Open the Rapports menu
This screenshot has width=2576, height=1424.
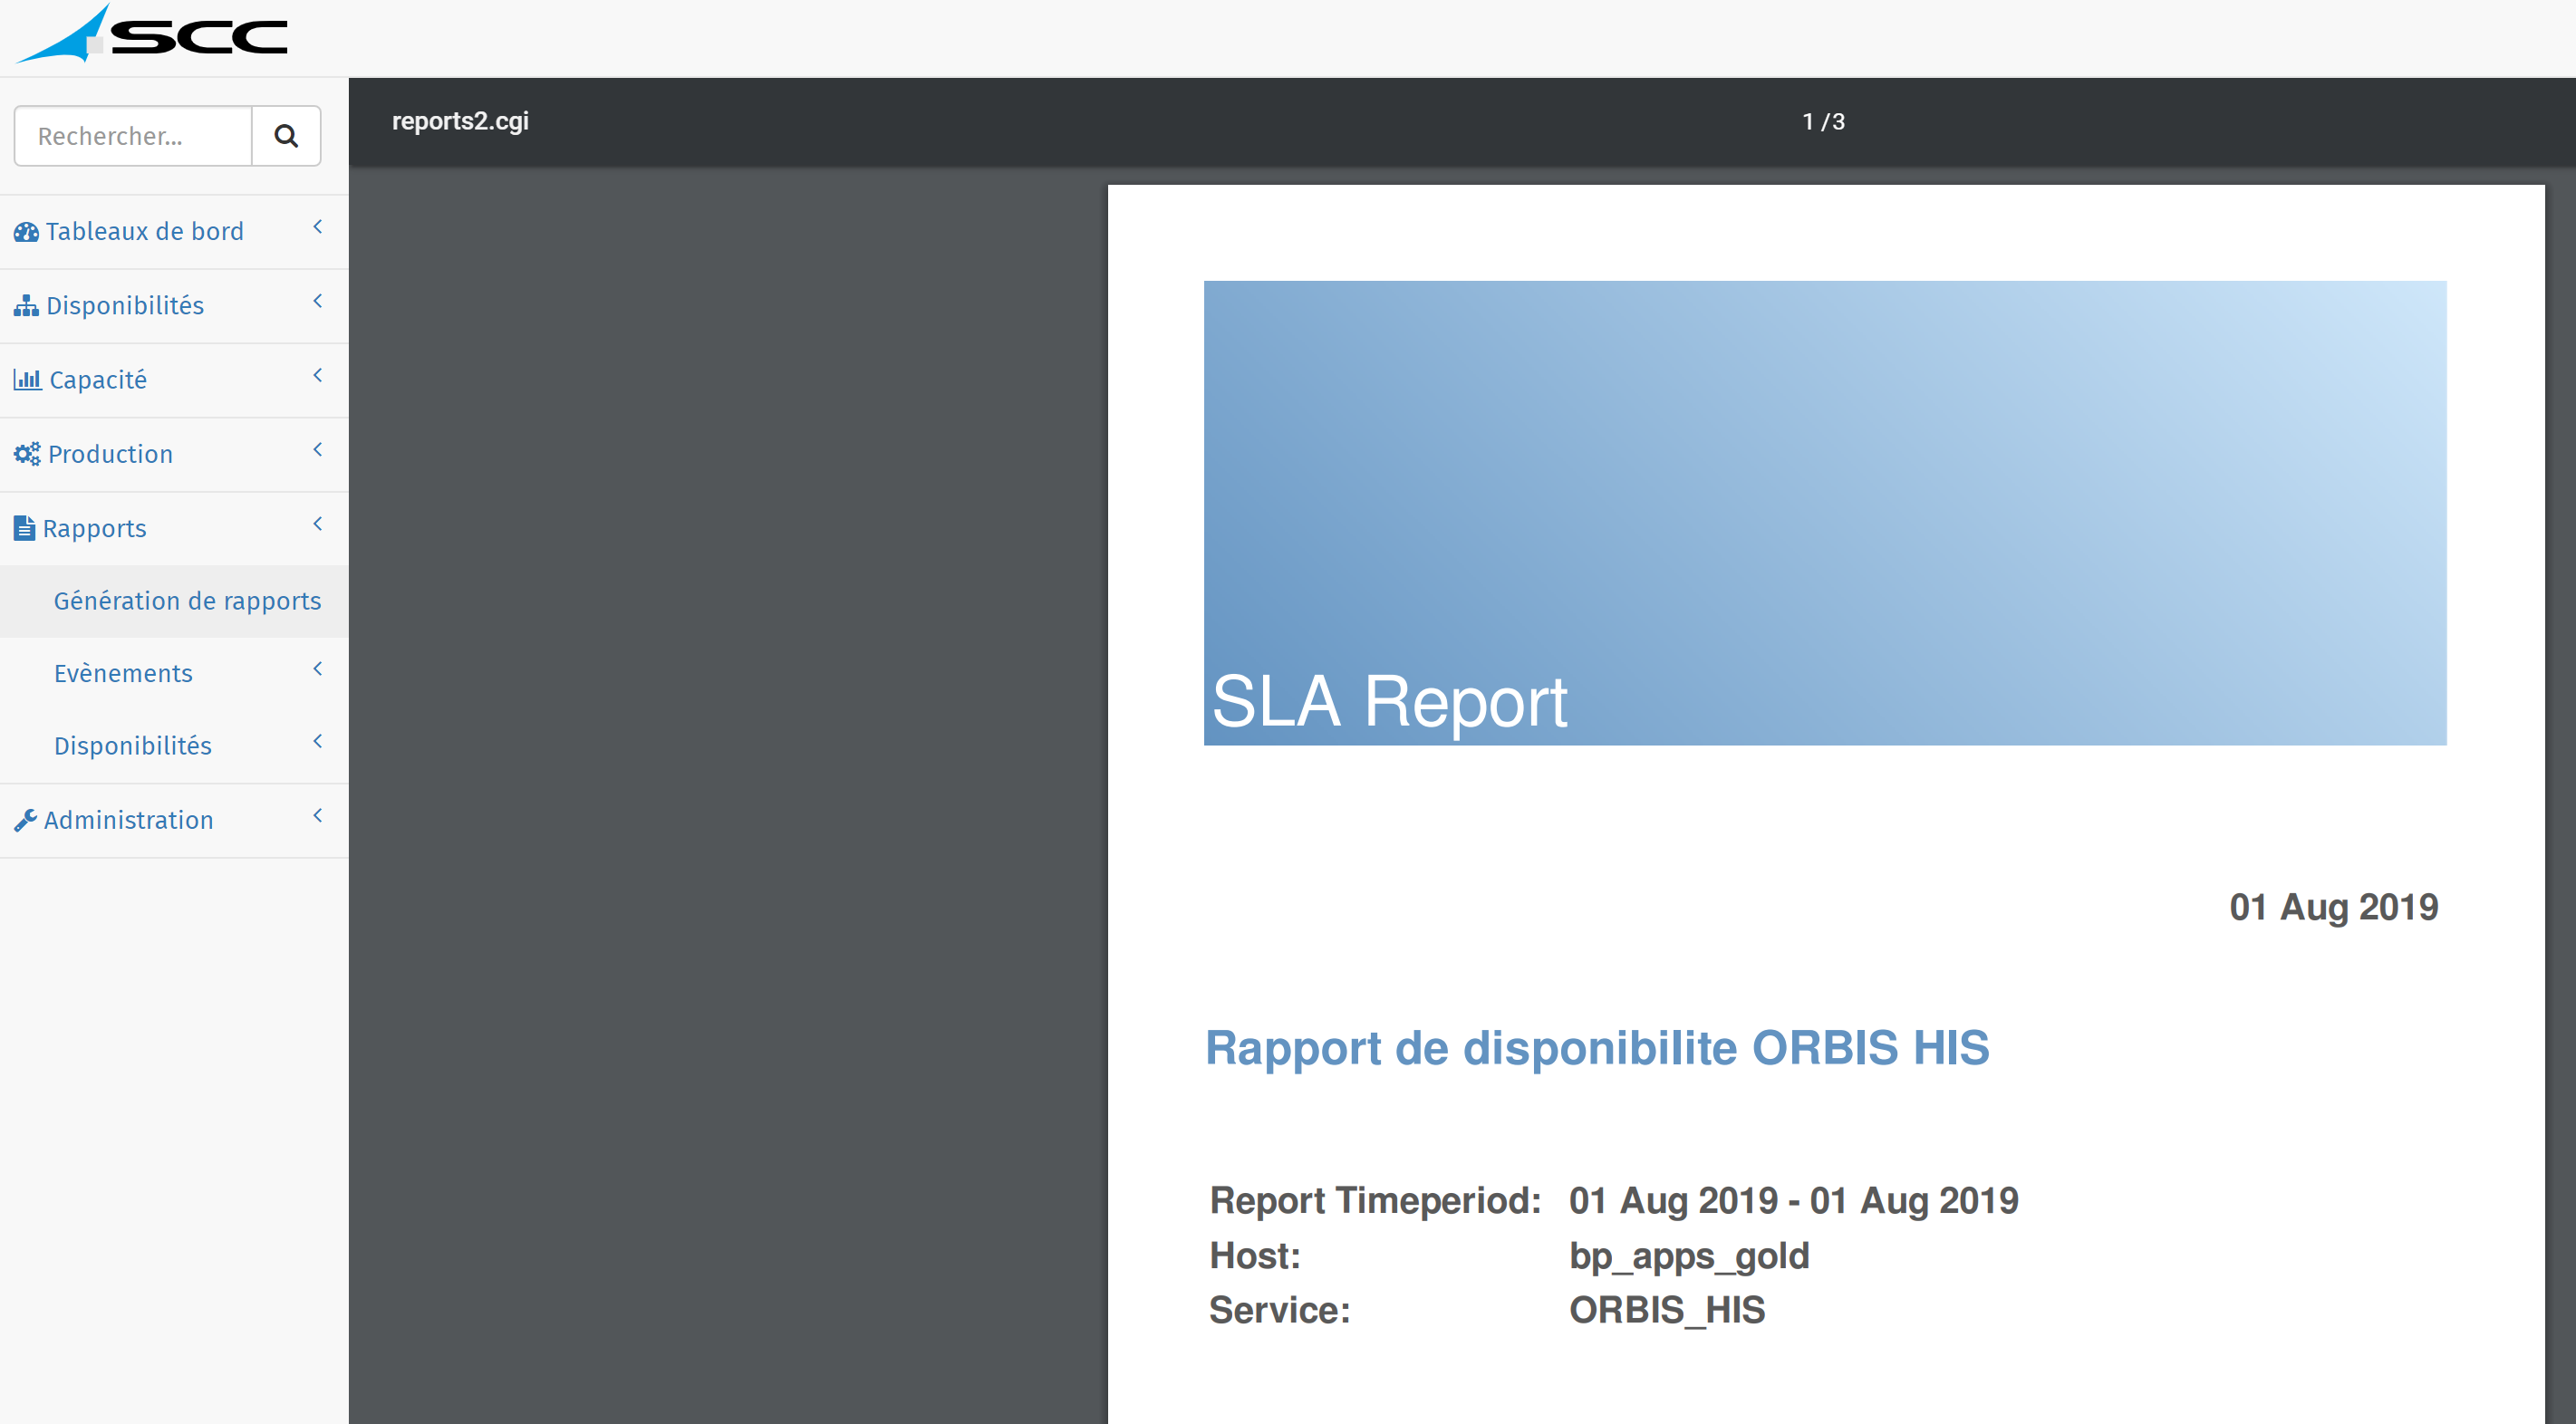[x=95, y=528]
